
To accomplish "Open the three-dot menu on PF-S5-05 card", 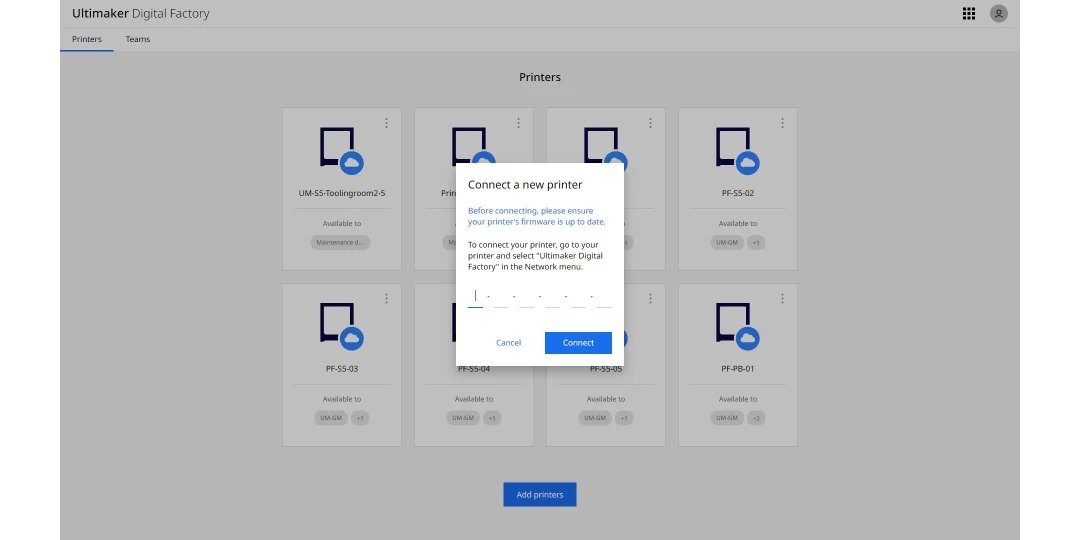I will click(650, 298).
